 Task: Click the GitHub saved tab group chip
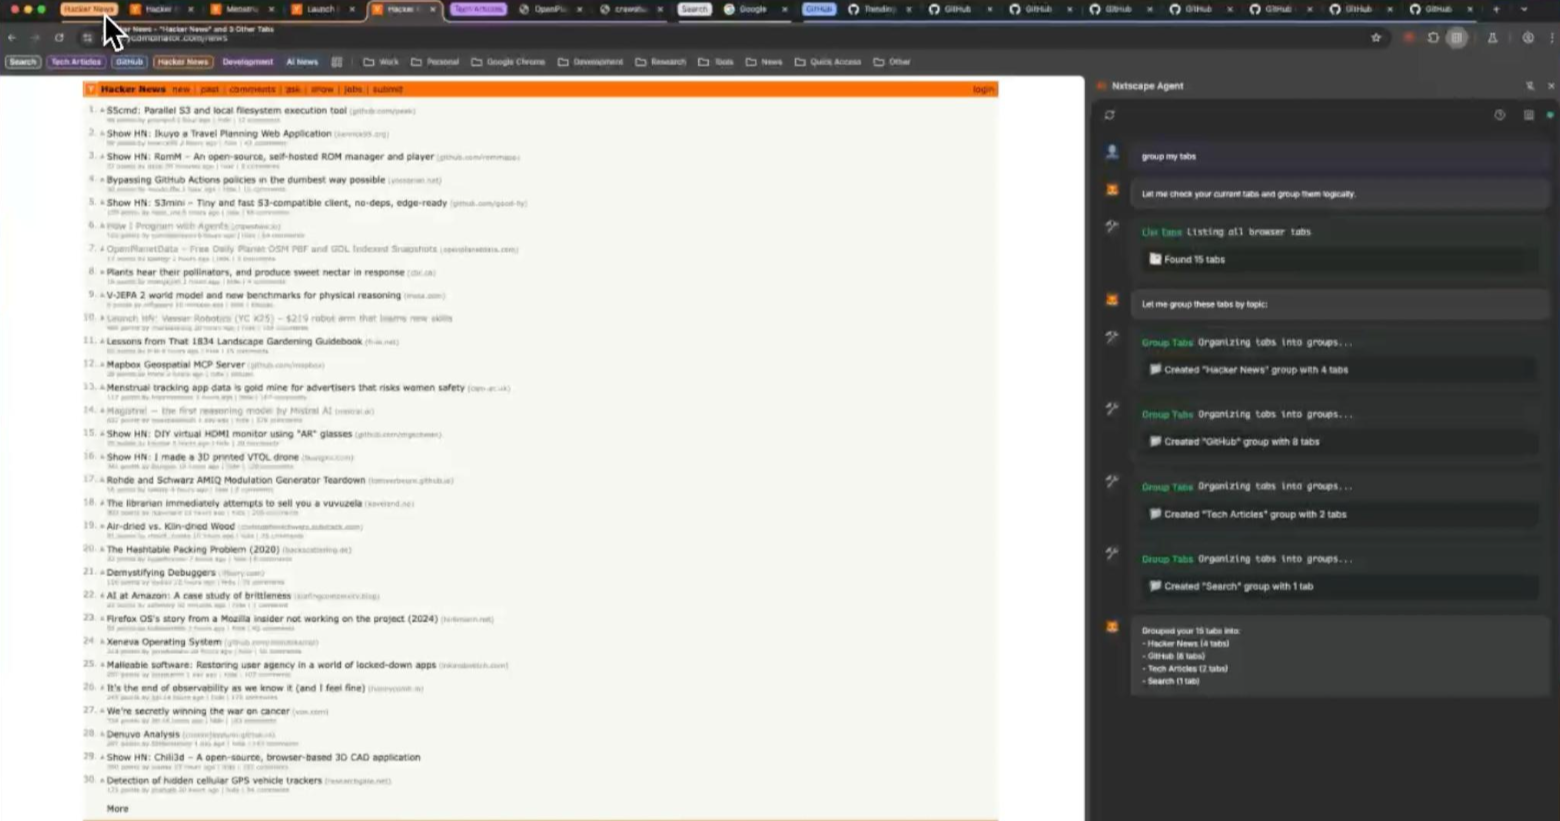pos(129,62)
